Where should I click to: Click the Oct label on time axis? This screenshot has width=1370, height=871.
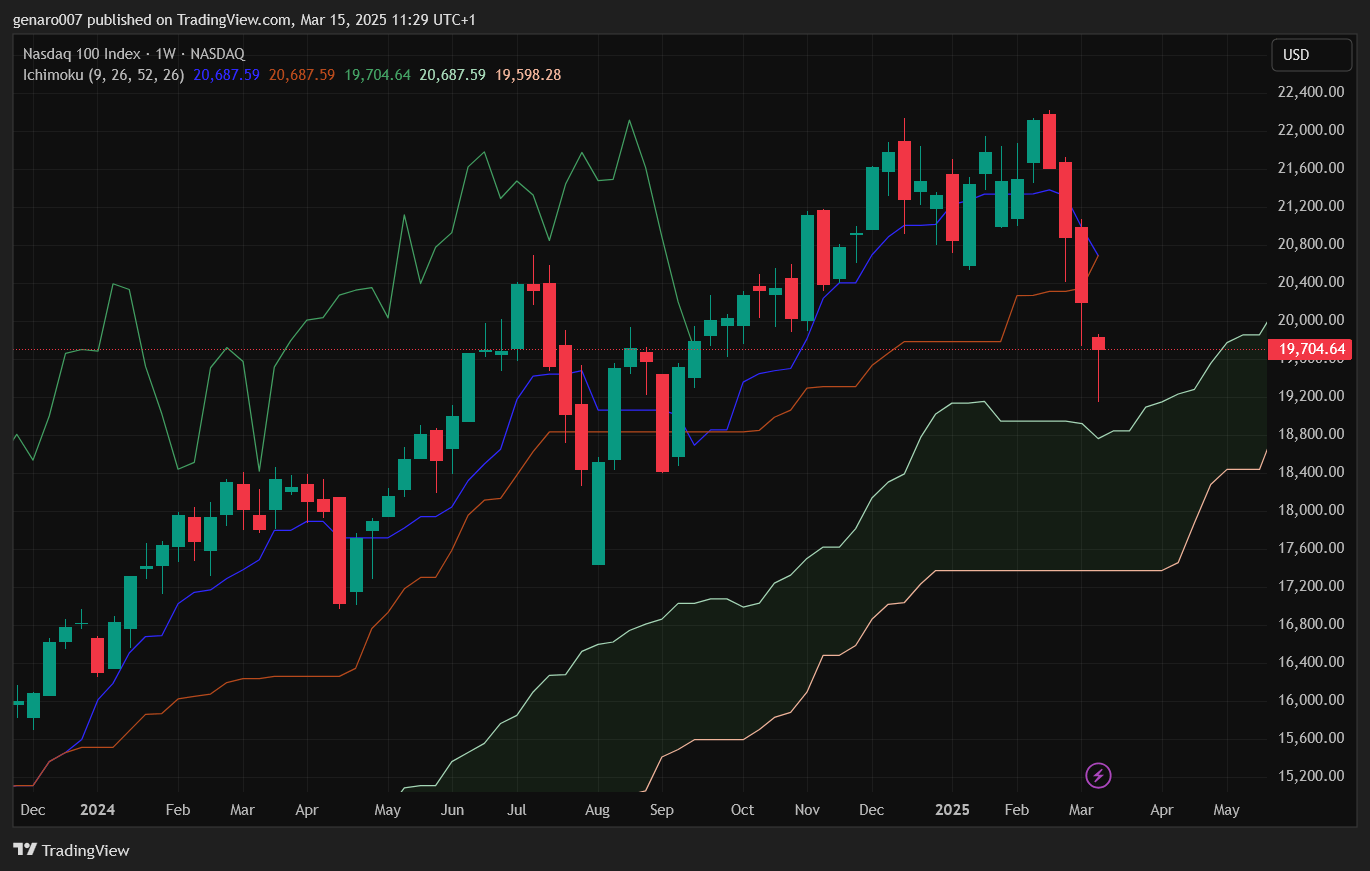click(742, 810)
